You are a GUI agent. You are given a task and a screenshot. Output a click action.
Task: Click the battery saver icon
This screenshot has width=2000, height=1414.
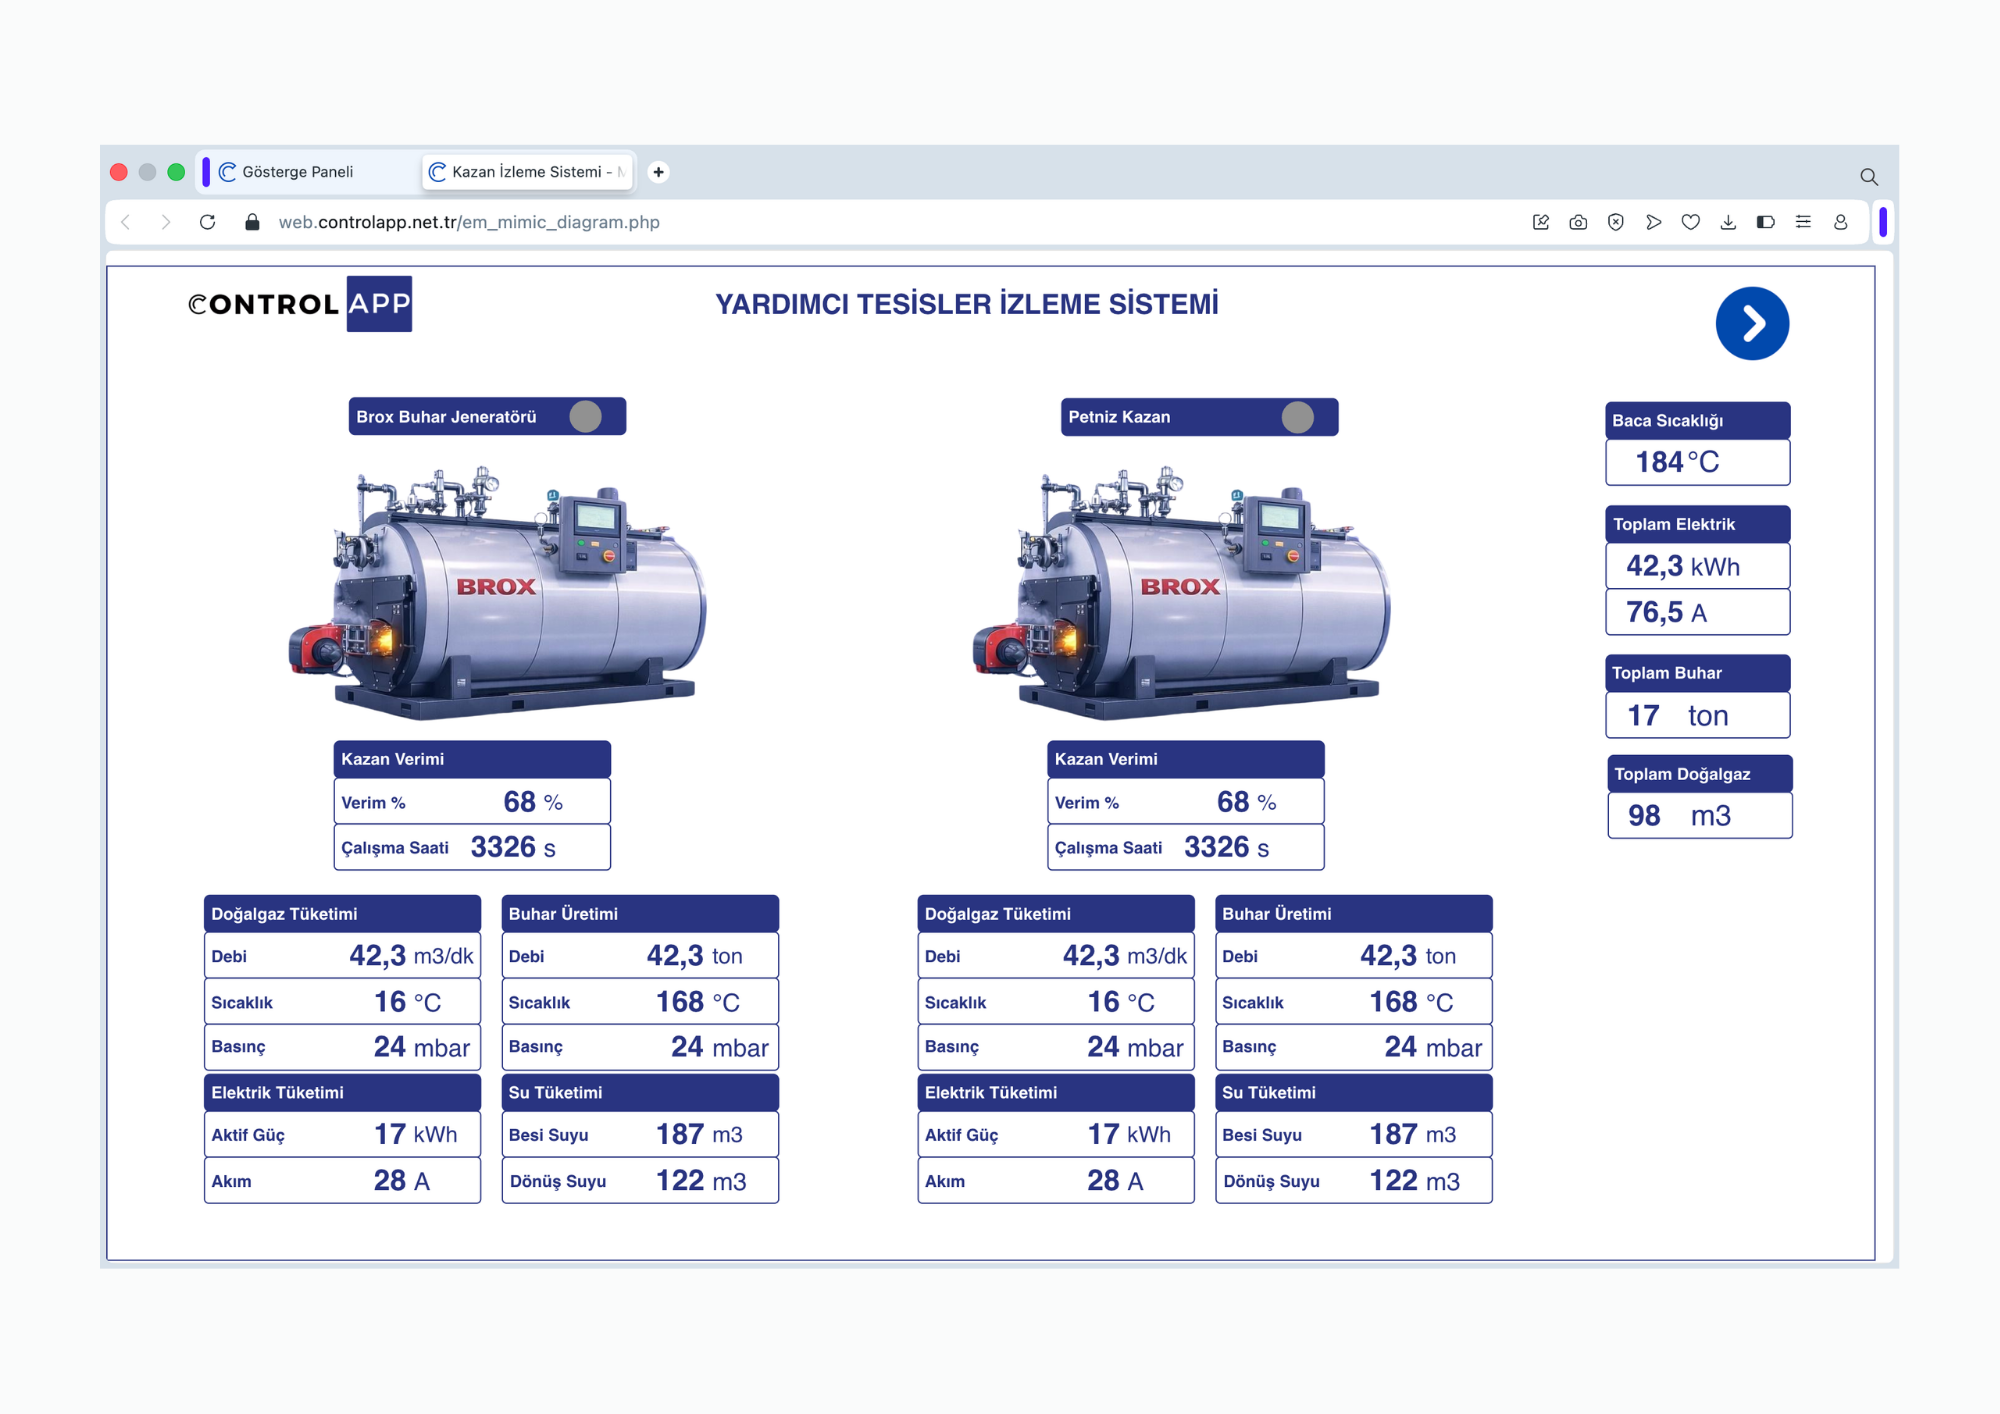1765,222
